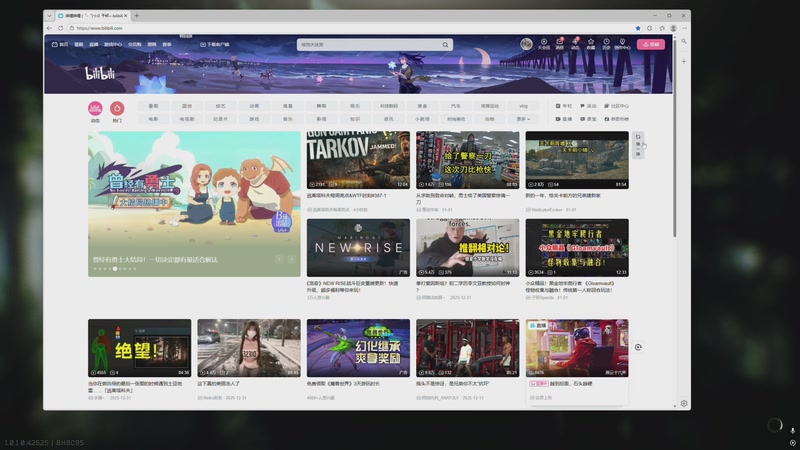Viewport: 800px width, 450px height.
Task: Open 大会员 icon in the header
Action: 544,44
